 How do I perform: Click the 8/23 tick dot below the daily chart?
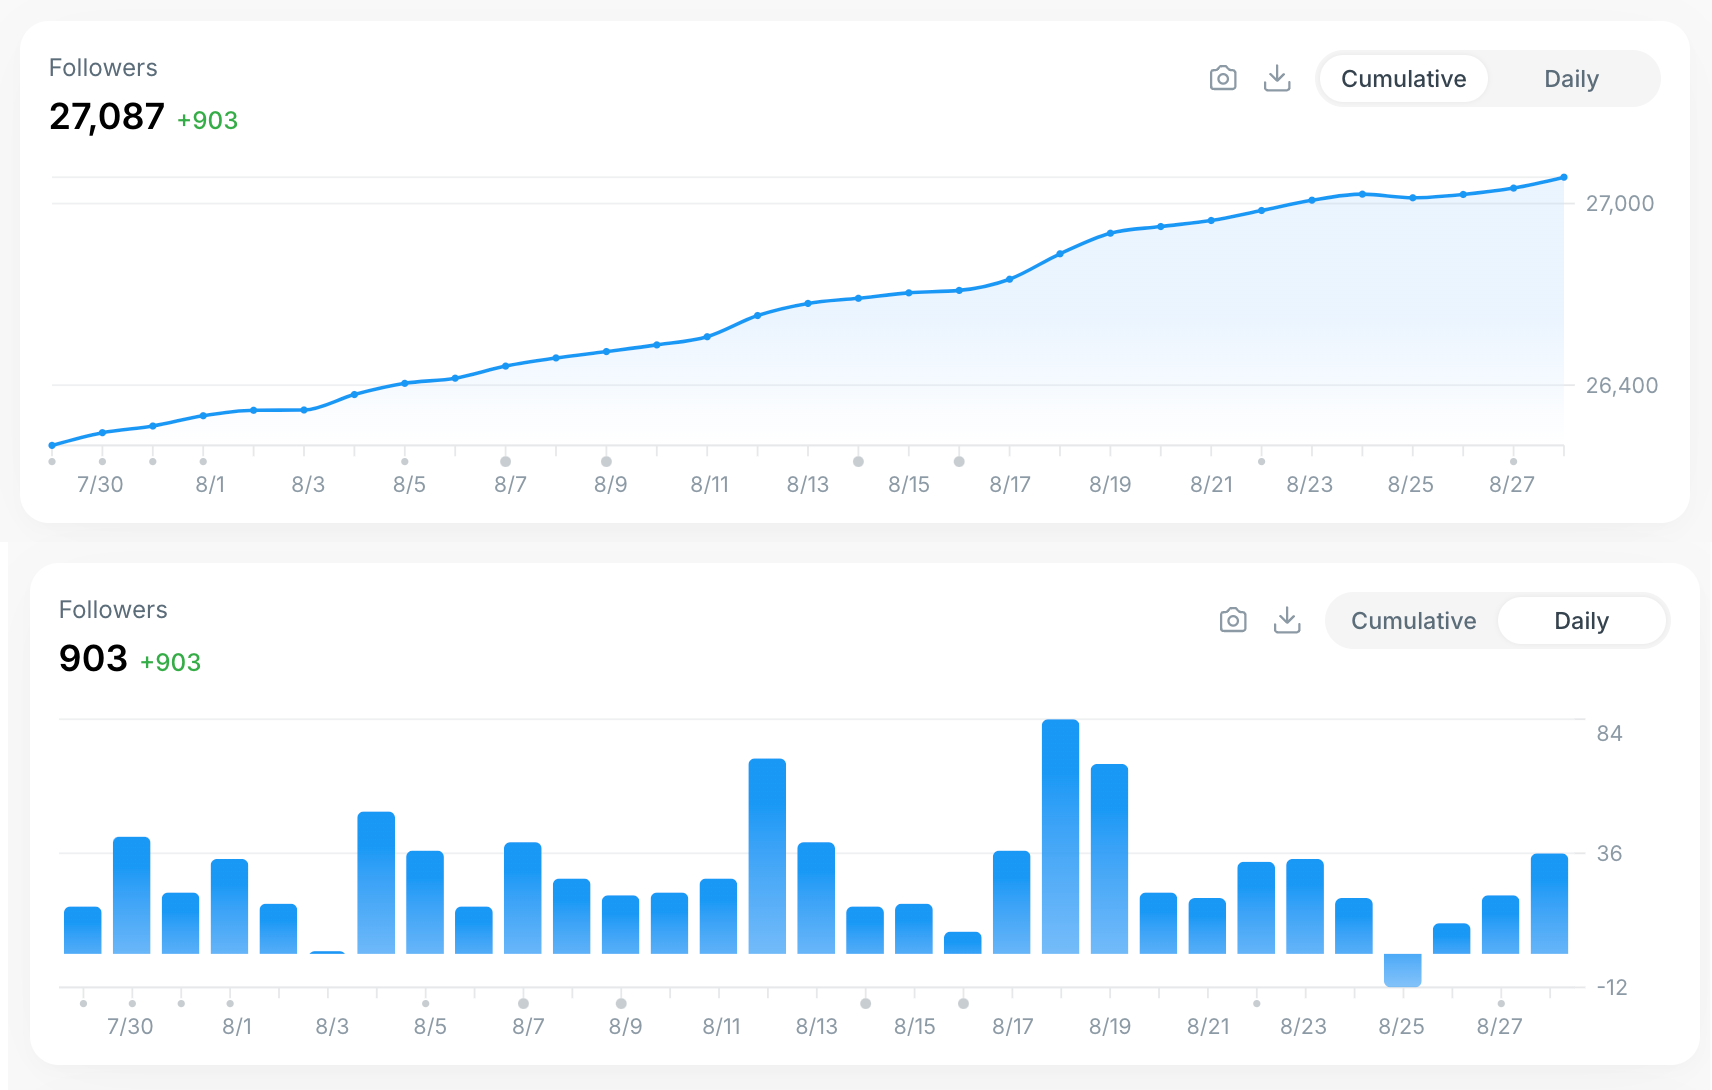[x=1258, y=1002]
